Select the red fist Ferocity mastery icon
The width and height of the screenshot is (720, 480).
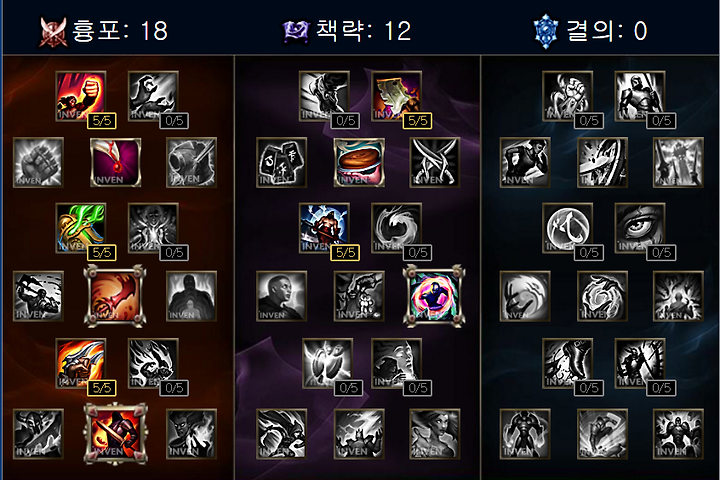[x=81, y=96]
